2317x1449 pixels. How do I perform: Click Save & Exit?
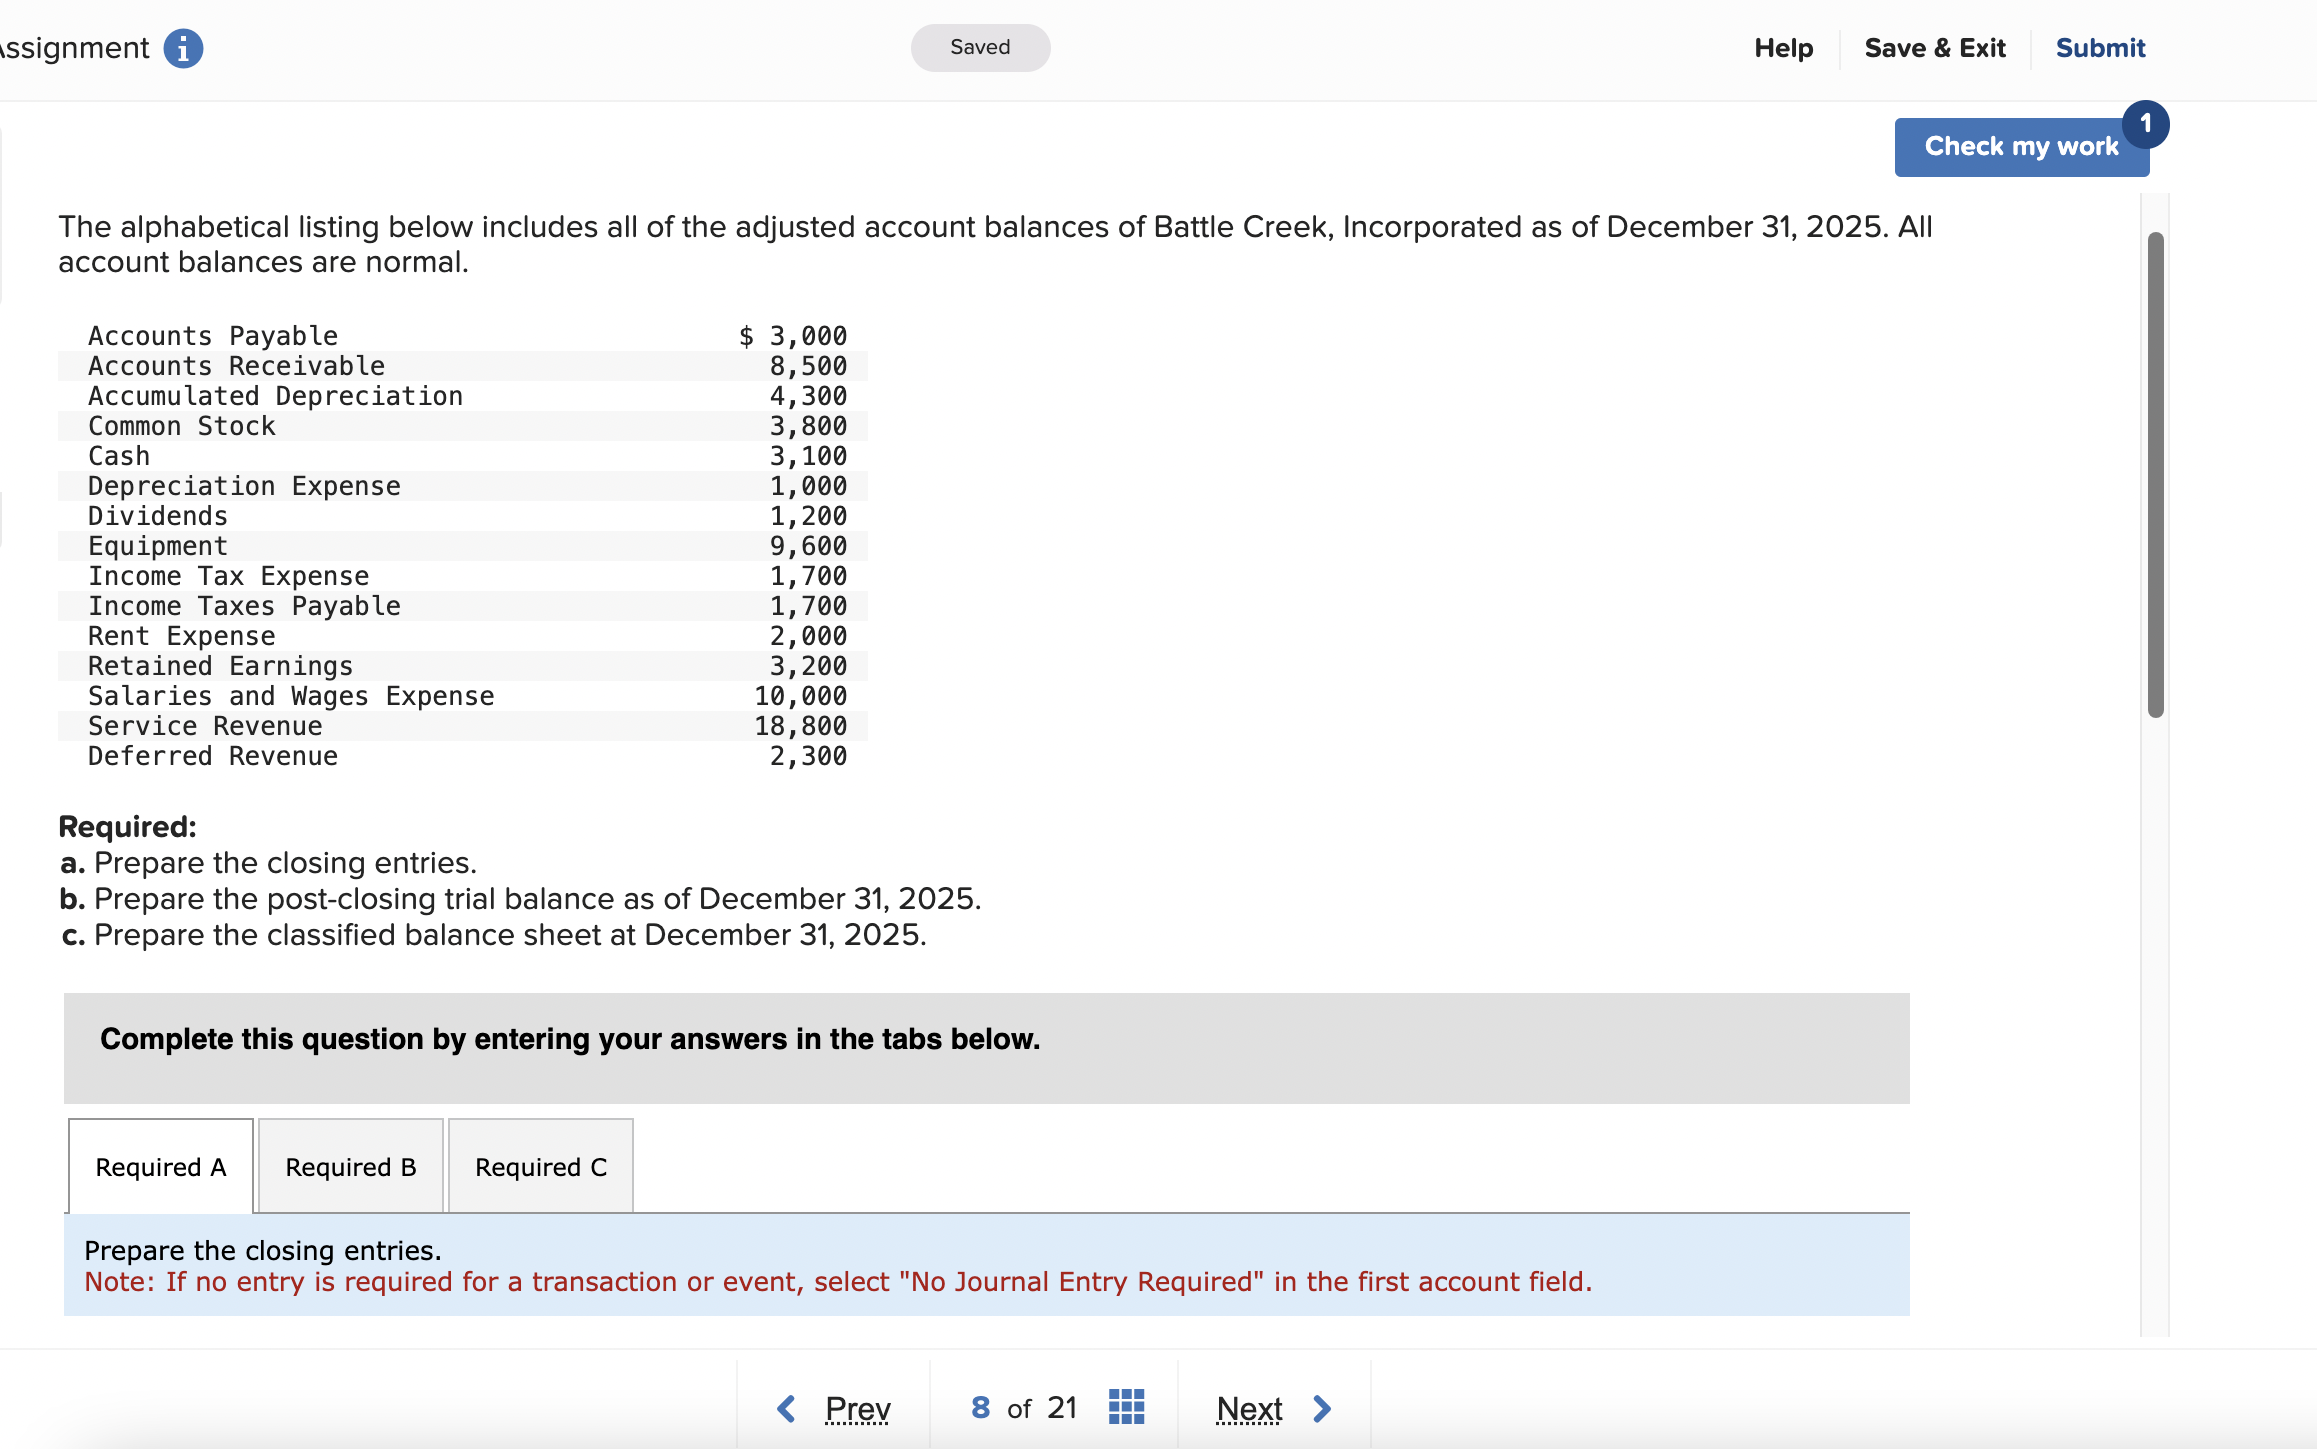point(1934,47)
